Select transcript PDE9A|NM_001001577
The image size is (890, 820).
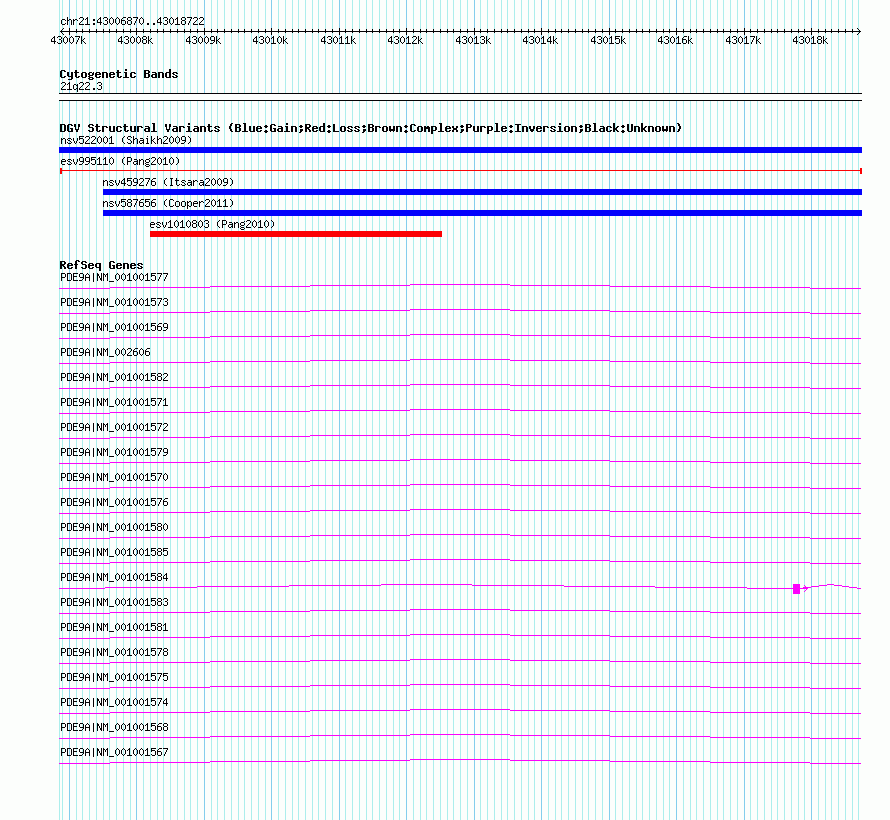point(114,277)
